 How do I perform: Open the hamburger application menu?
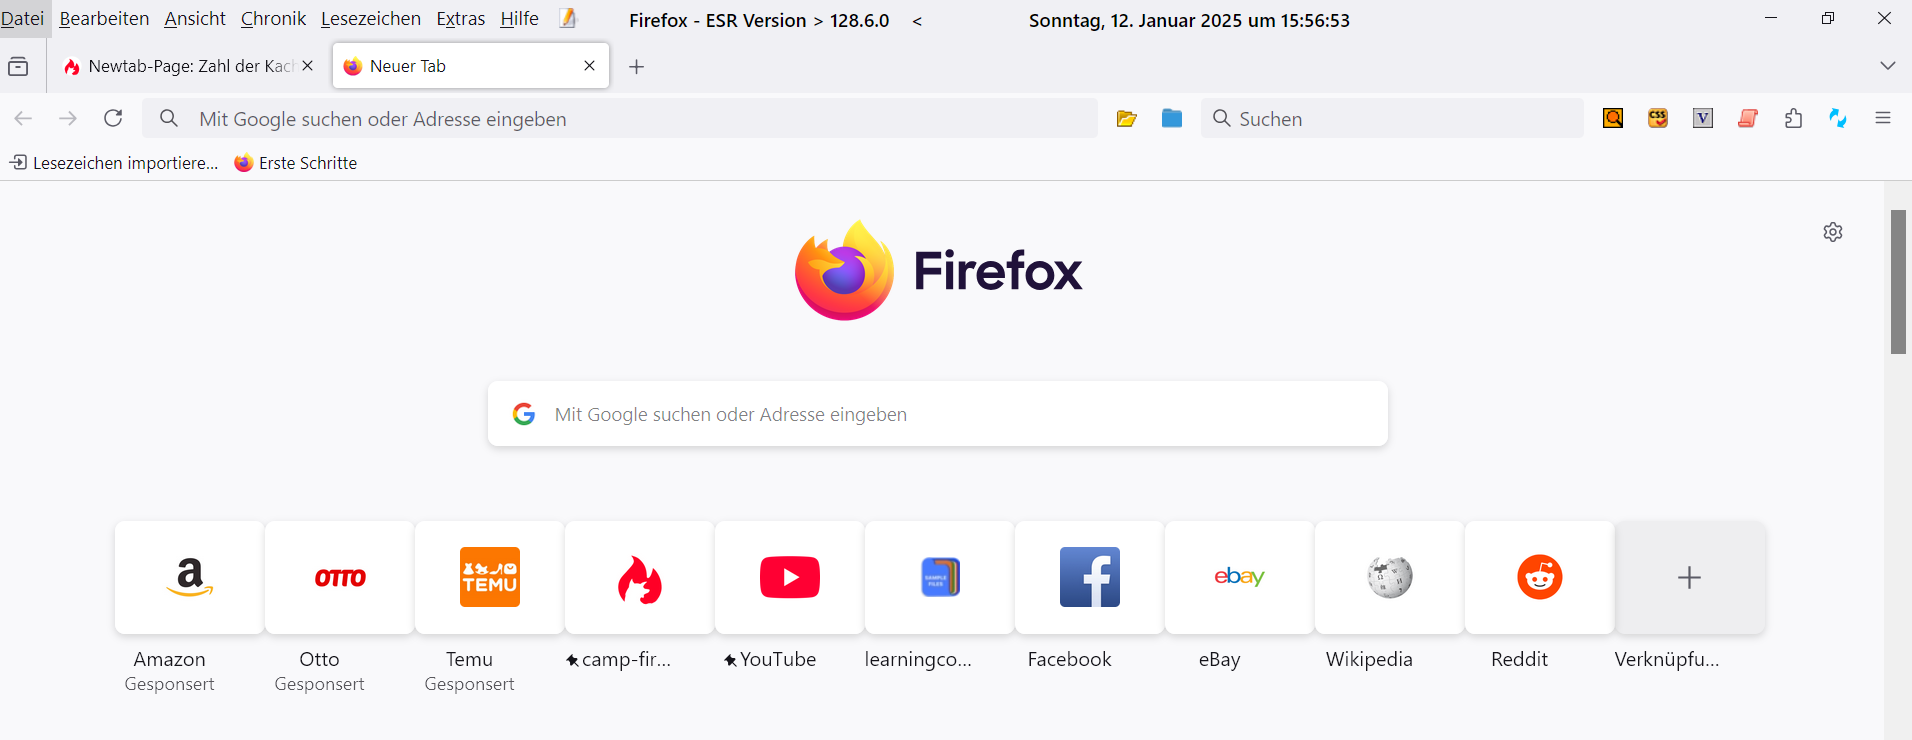coord(1883,119)
